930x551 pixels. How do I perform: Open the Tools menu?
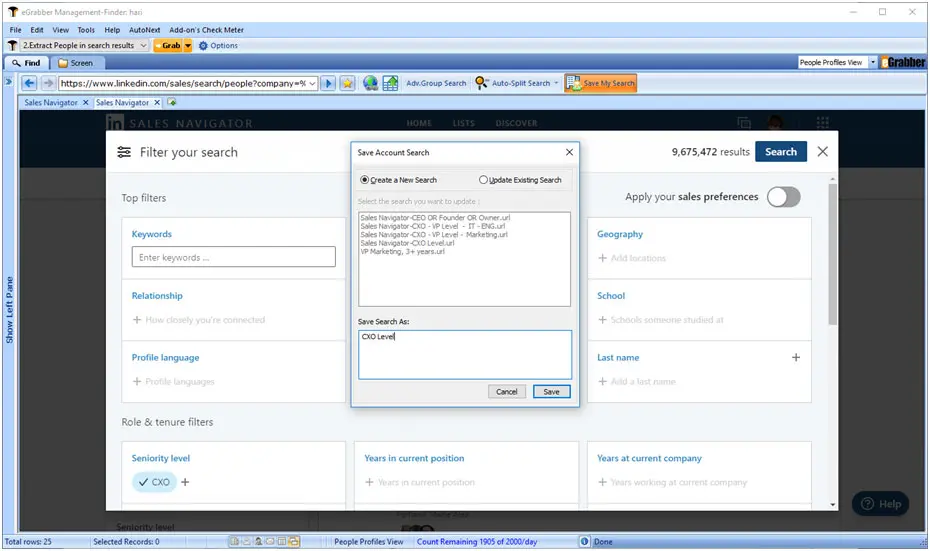pyautogui.click(x=86, y=30)
